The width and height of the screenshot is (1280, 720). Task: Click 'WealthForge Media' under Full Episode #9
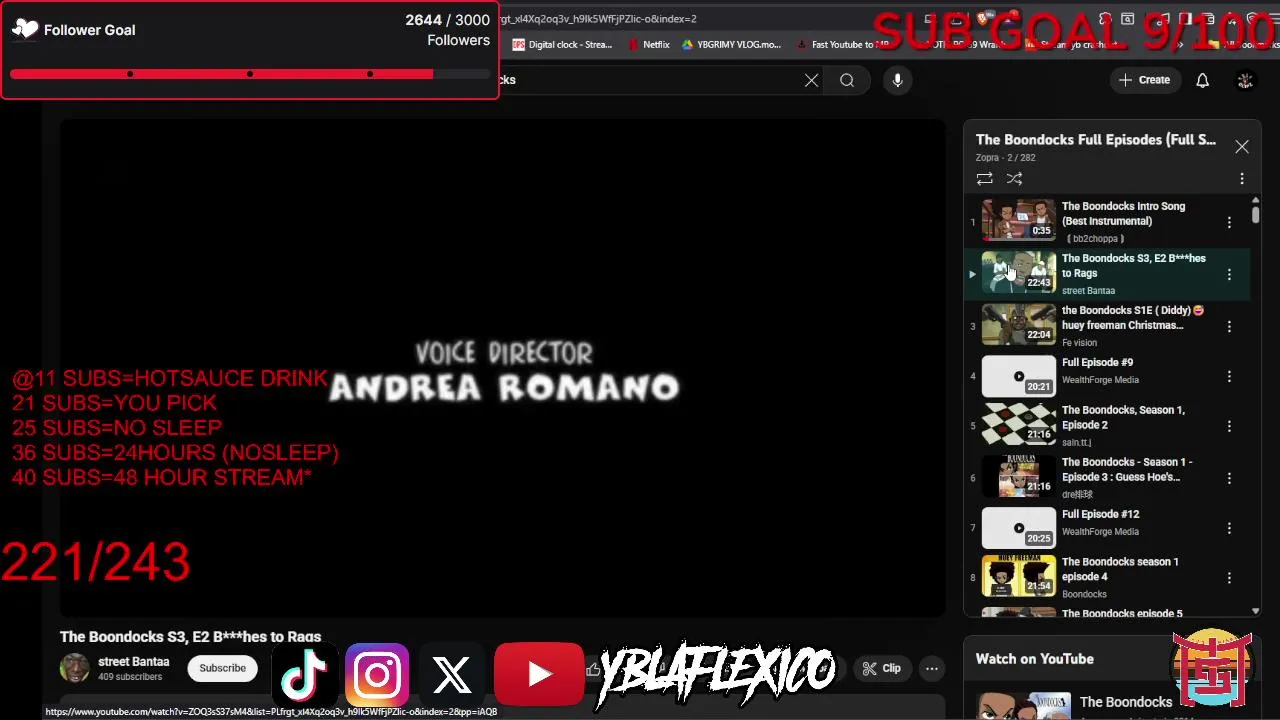pos(1100,380)
